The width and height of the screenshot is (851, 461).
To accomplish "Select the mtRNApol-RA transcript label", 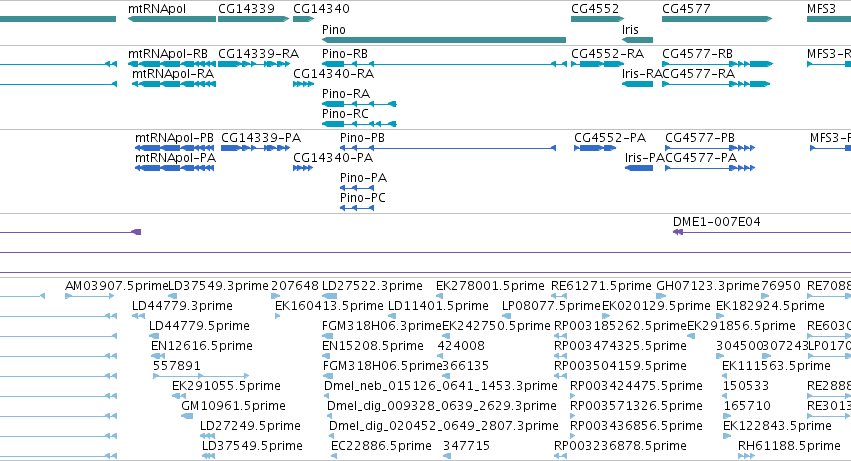I will pyautogui.click(x=173, y=74).
